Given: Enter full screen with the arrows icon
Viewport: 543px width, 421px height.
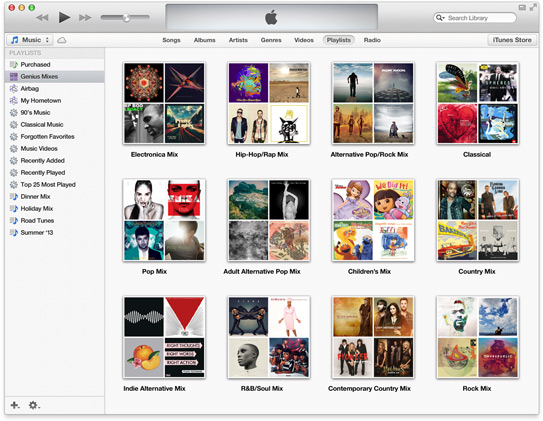Looking at the screenshot, I should click(x=533, y=8).
